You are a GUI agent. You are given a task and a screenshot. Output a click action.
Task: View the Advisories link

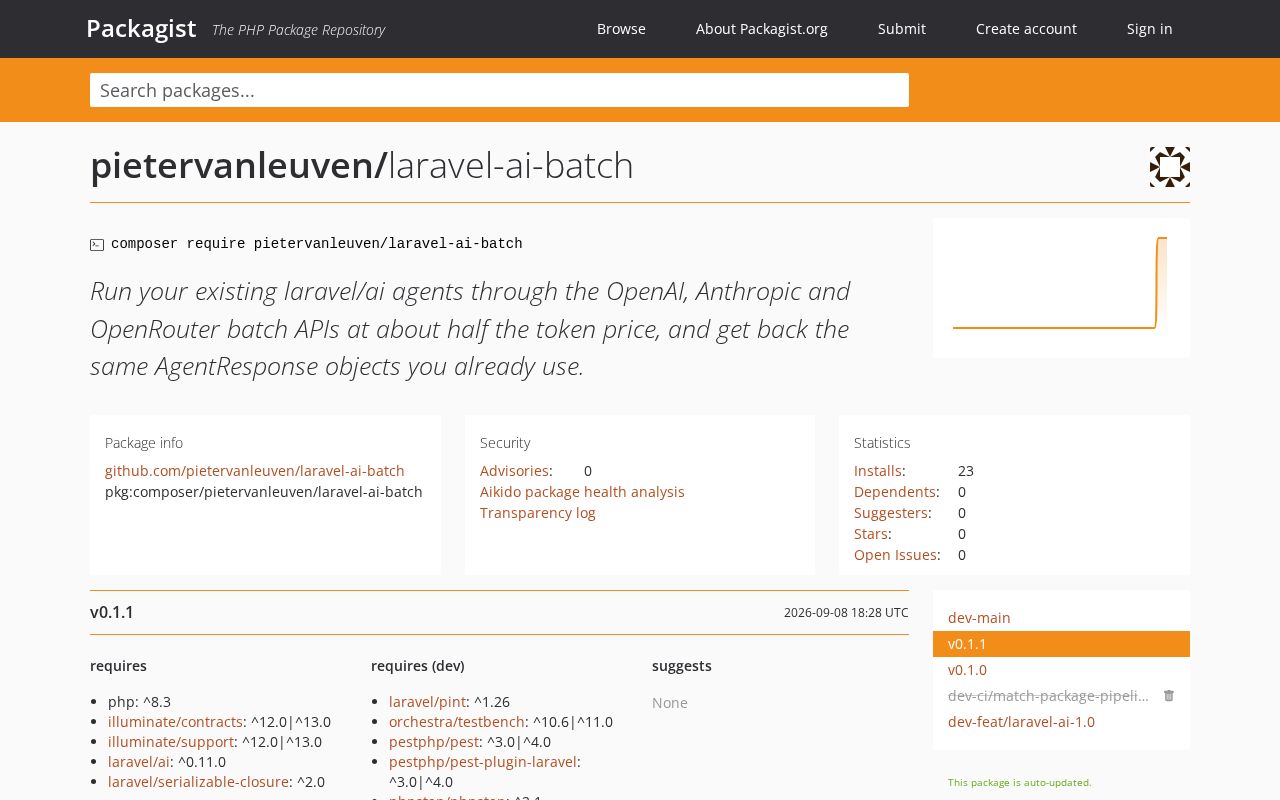(x=514, y=471)
